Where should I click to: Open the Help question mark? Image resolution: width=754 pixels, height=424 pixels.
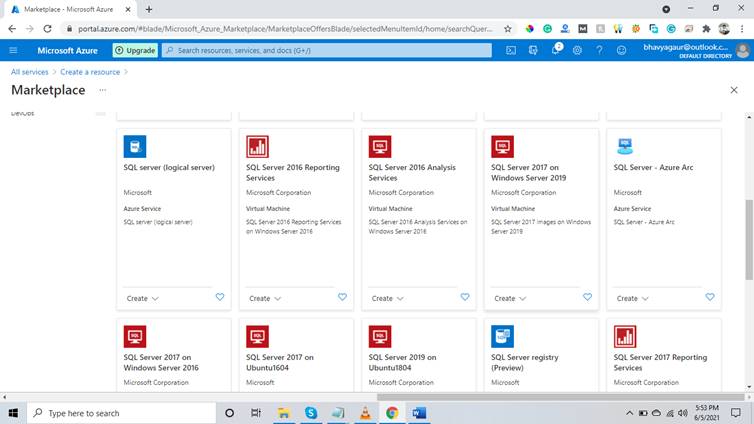599,50
